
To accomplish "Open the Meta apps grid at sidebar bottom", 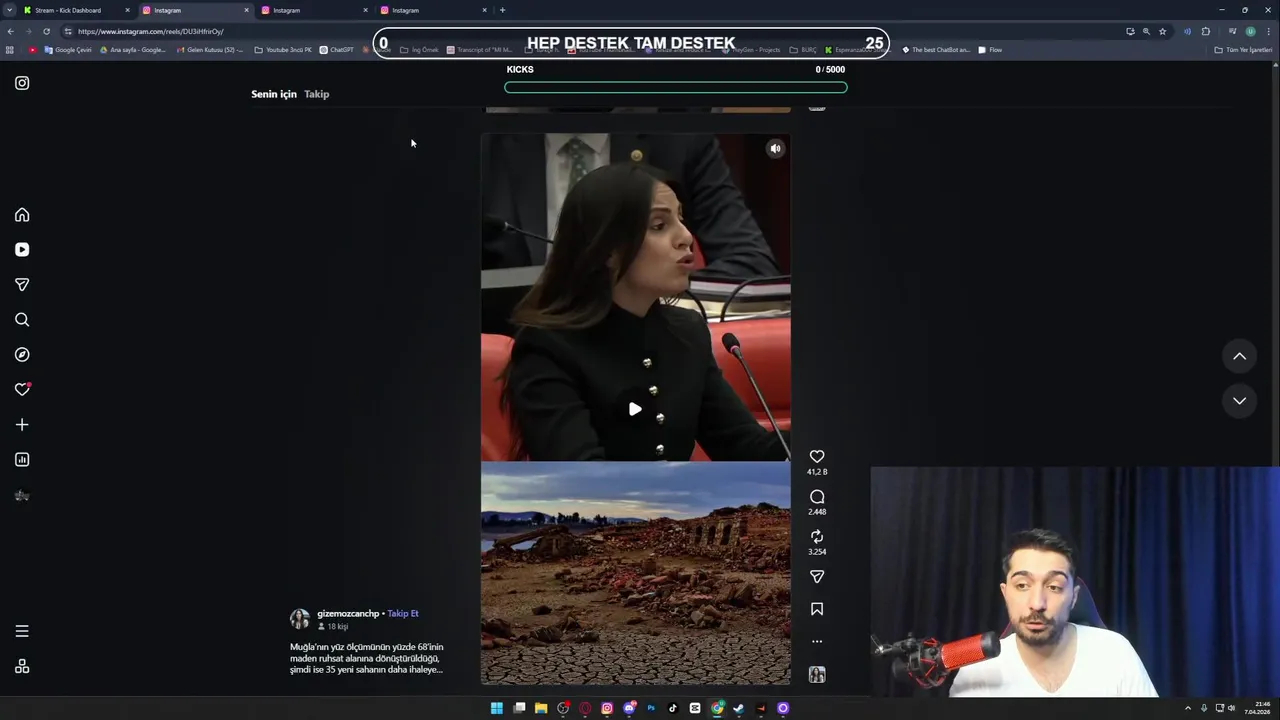I will tap(22, 667).
